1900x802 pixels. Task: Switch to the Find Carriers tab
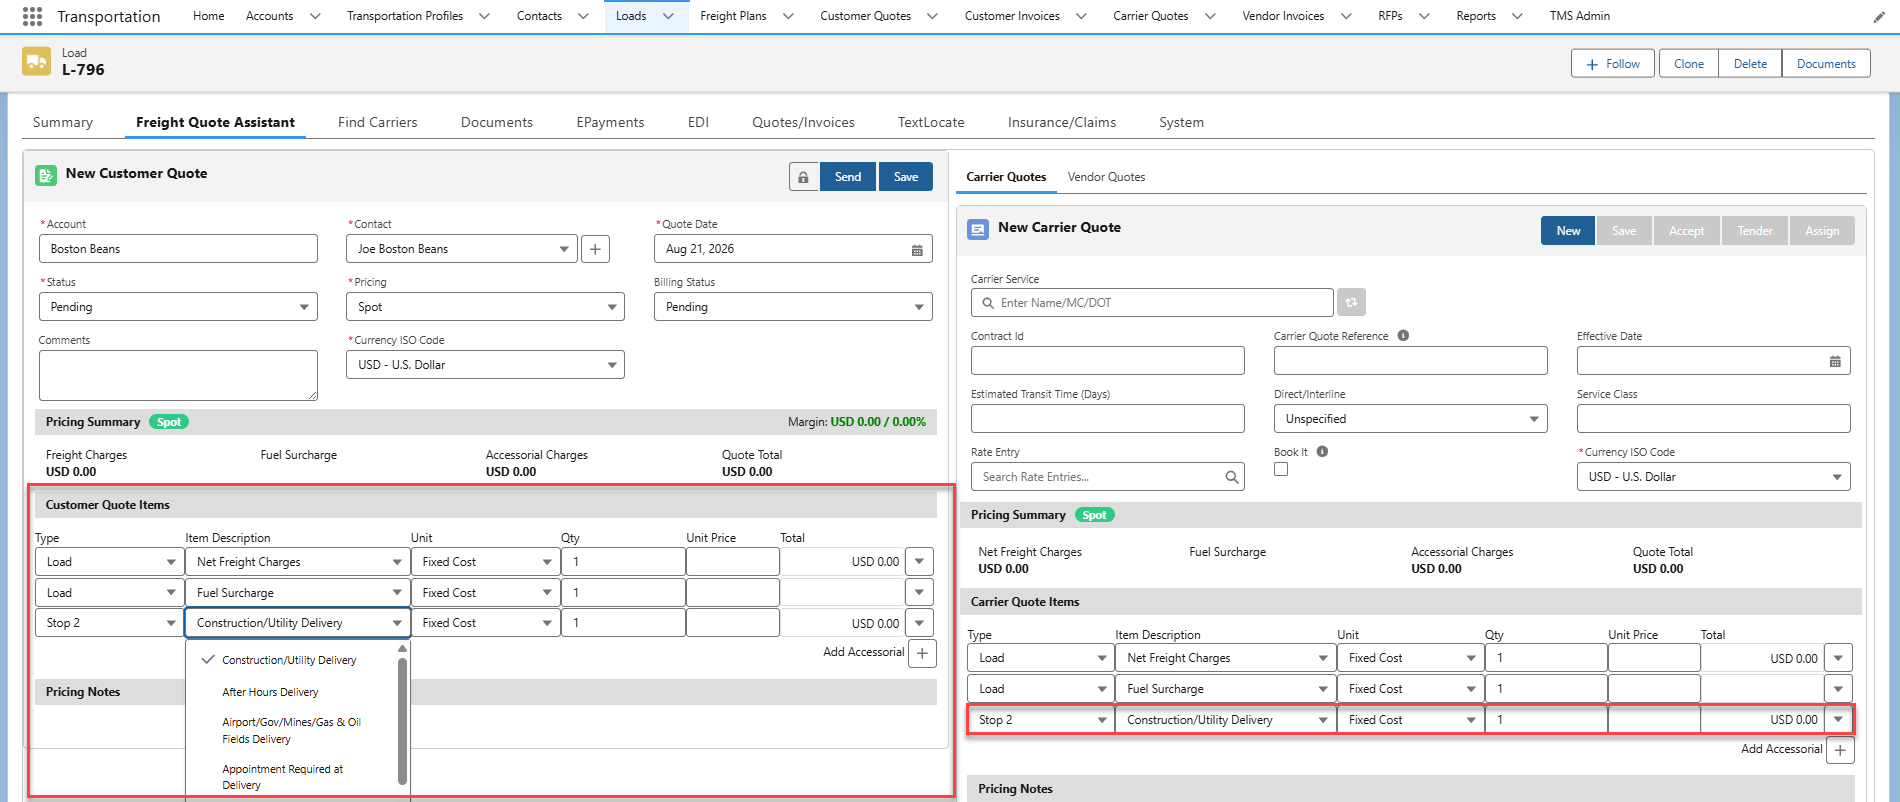tap(378, 122)
